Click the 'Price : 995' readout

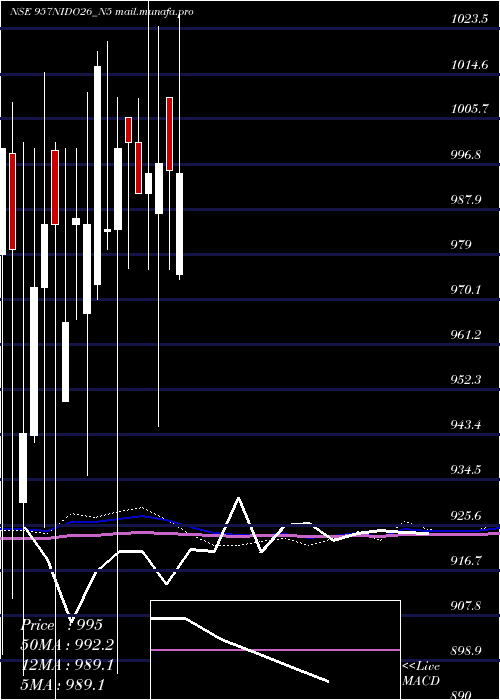[62, 625]
